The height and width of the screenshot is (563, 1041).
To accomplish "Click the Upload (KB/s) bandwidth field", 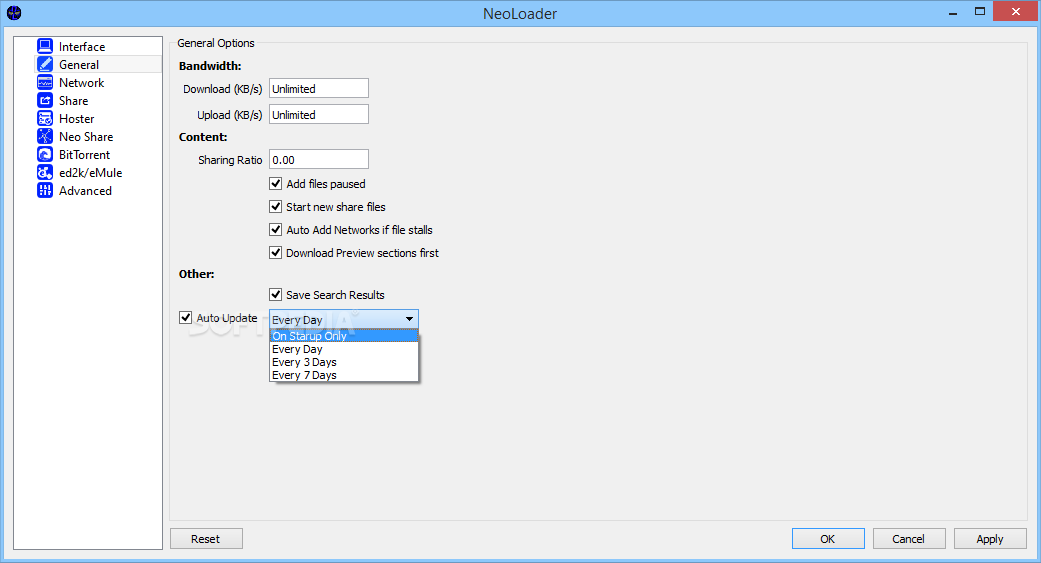I will pyautogui.click(x=319, y=114).
